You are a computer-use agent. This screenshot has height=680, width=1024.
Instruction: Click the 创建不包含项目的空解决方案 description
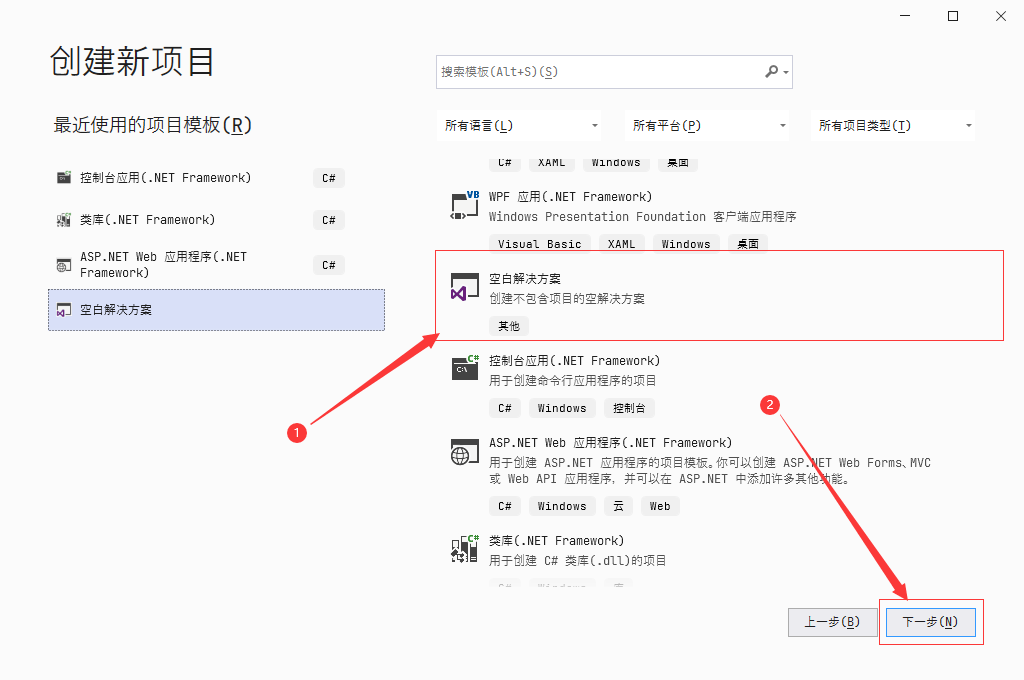[567, 299]
